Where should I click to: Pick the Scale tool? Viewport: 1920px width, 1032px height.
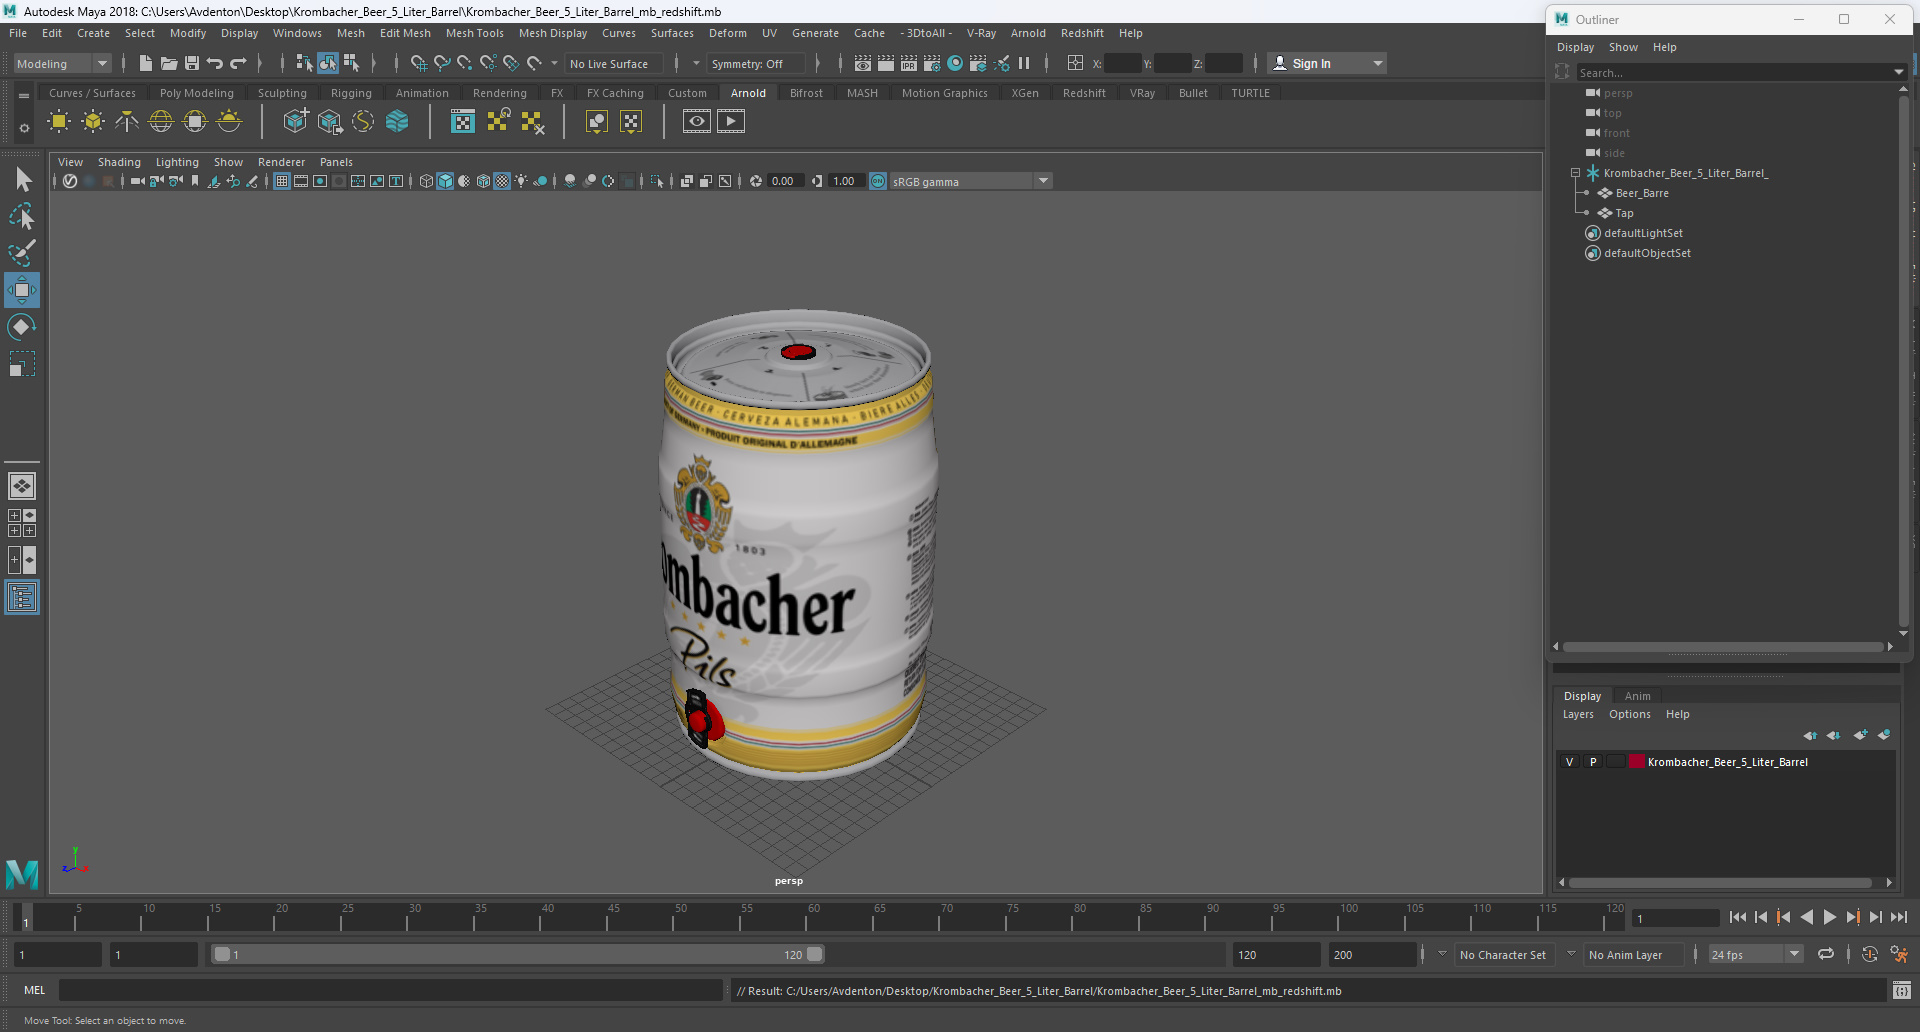[22, 364]
